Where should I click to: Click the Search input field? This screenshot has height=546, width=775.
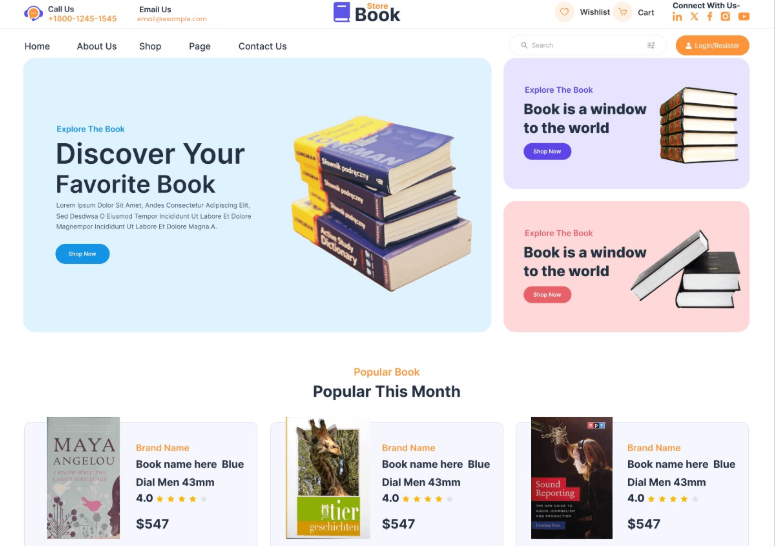(x=588, y=45)
